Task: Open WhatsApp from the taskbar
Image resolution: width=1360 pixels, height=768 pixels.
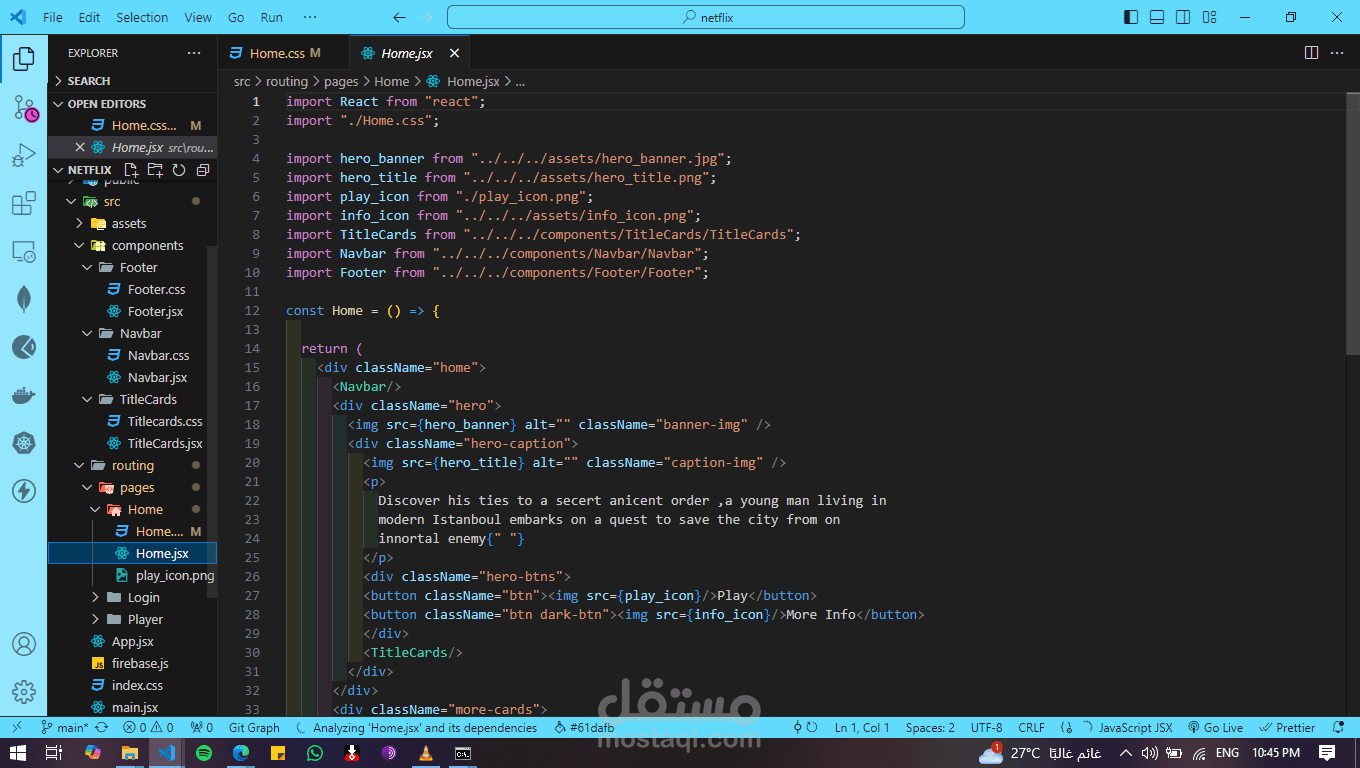Action: coord(315,753)
